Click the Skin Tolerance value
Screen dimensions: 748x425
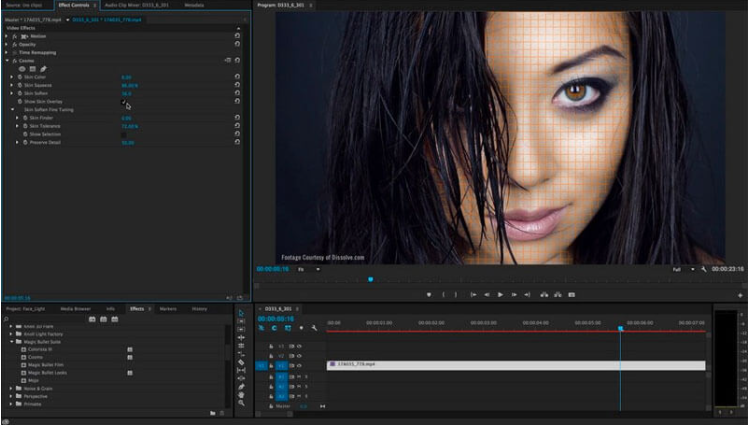pos(129,126)
